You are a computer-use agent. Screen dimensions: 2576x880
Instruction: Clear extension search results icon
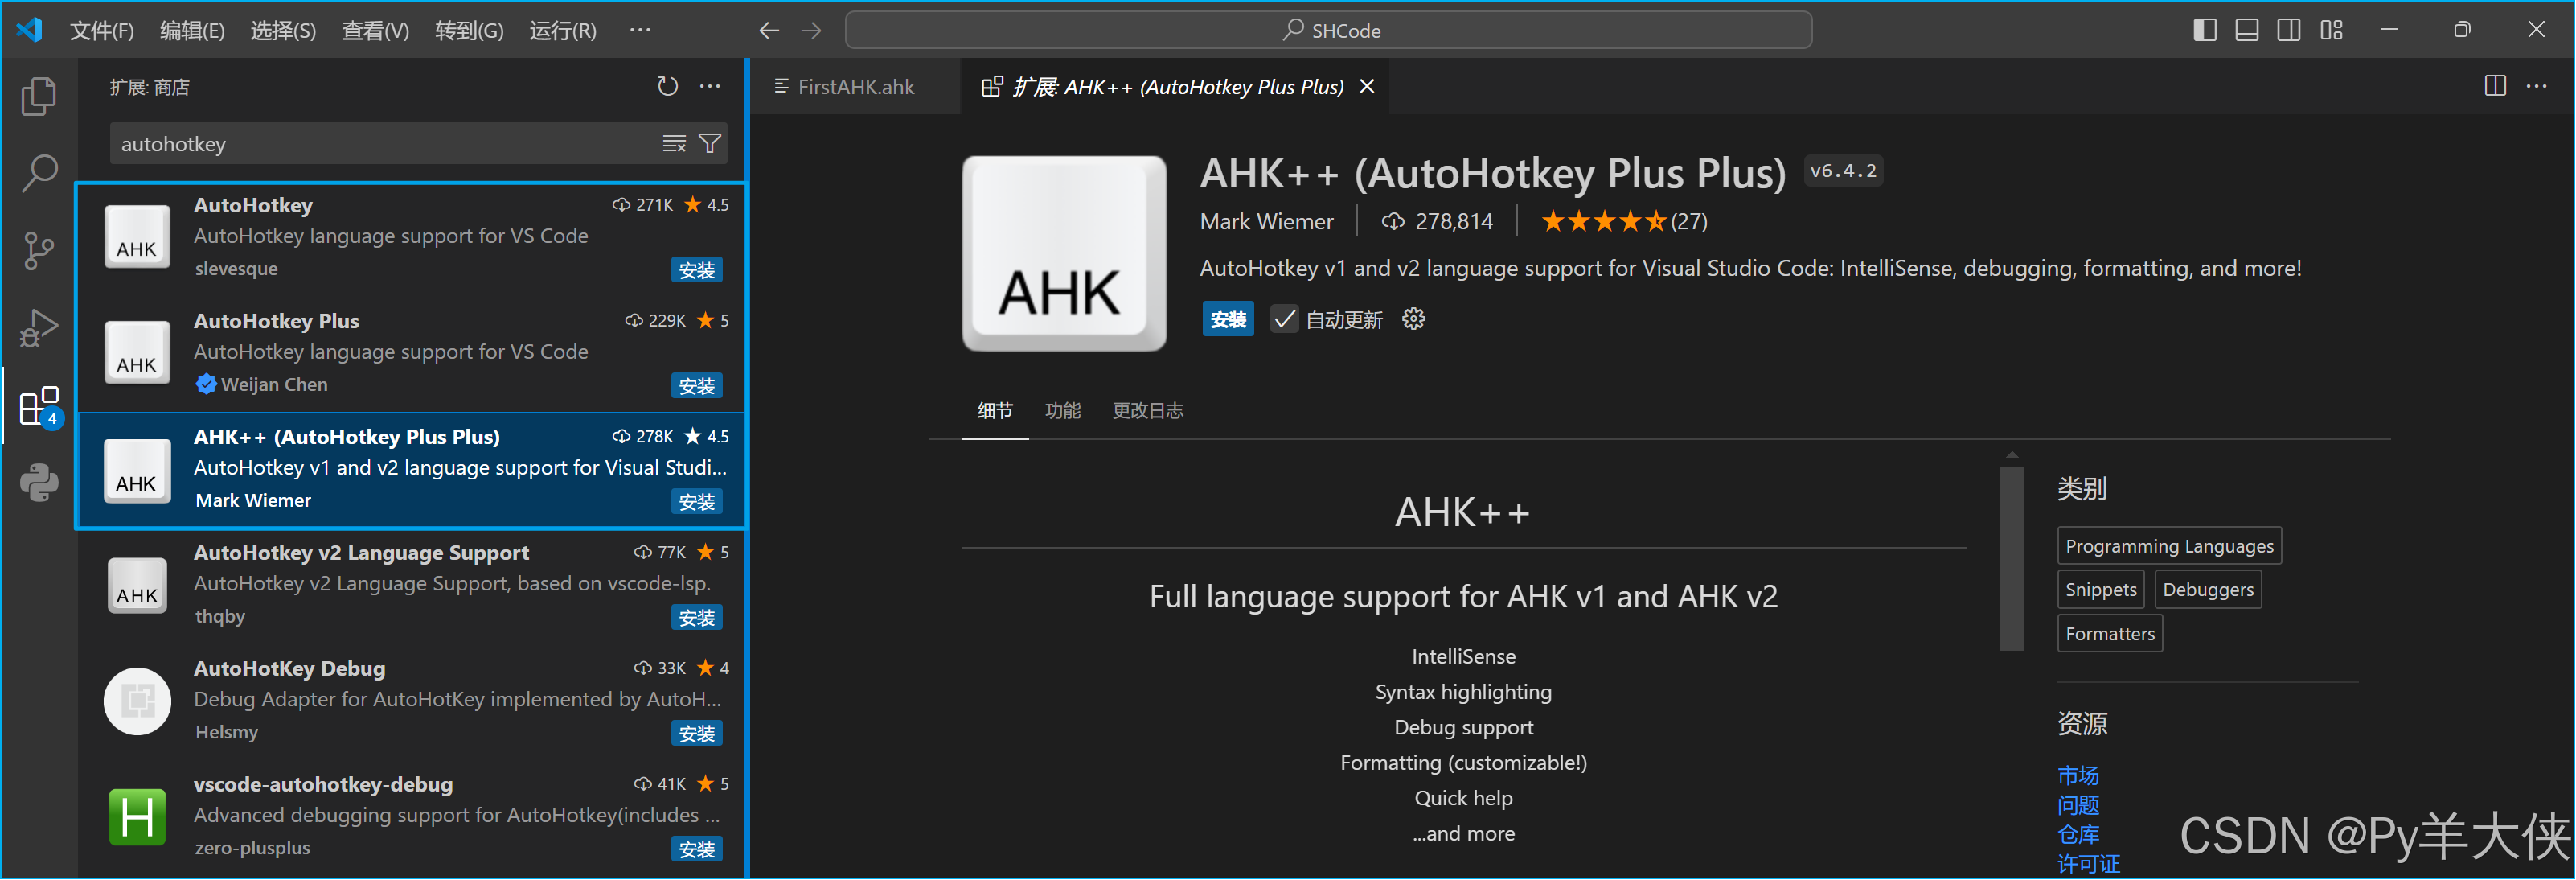[x=674, y=144]
